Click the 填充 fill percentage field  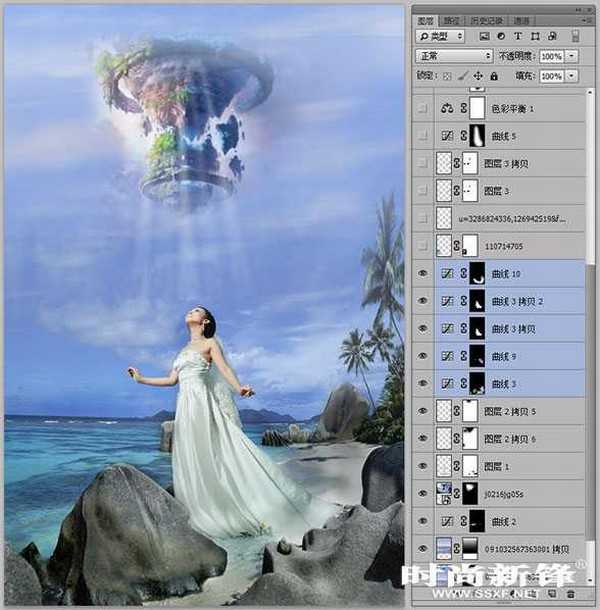coord(551,76)
